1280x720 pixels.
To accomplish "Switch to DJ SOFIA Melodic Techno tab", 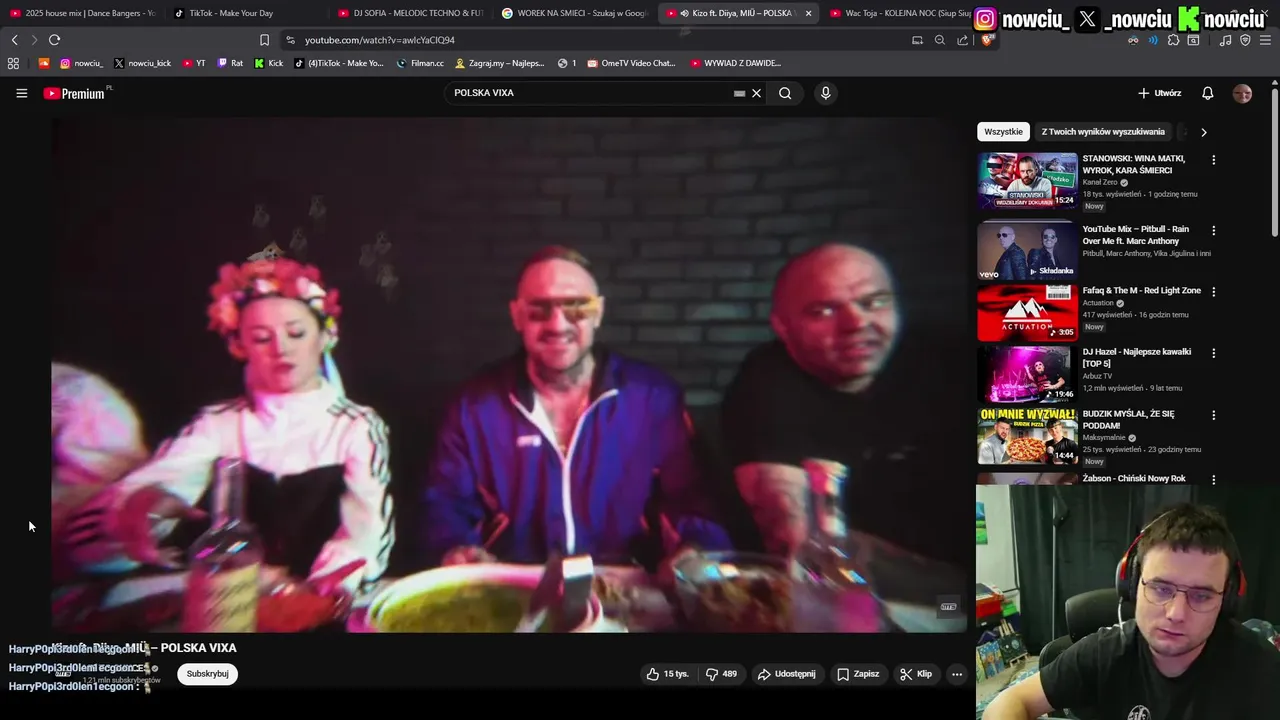I will 410,13.
